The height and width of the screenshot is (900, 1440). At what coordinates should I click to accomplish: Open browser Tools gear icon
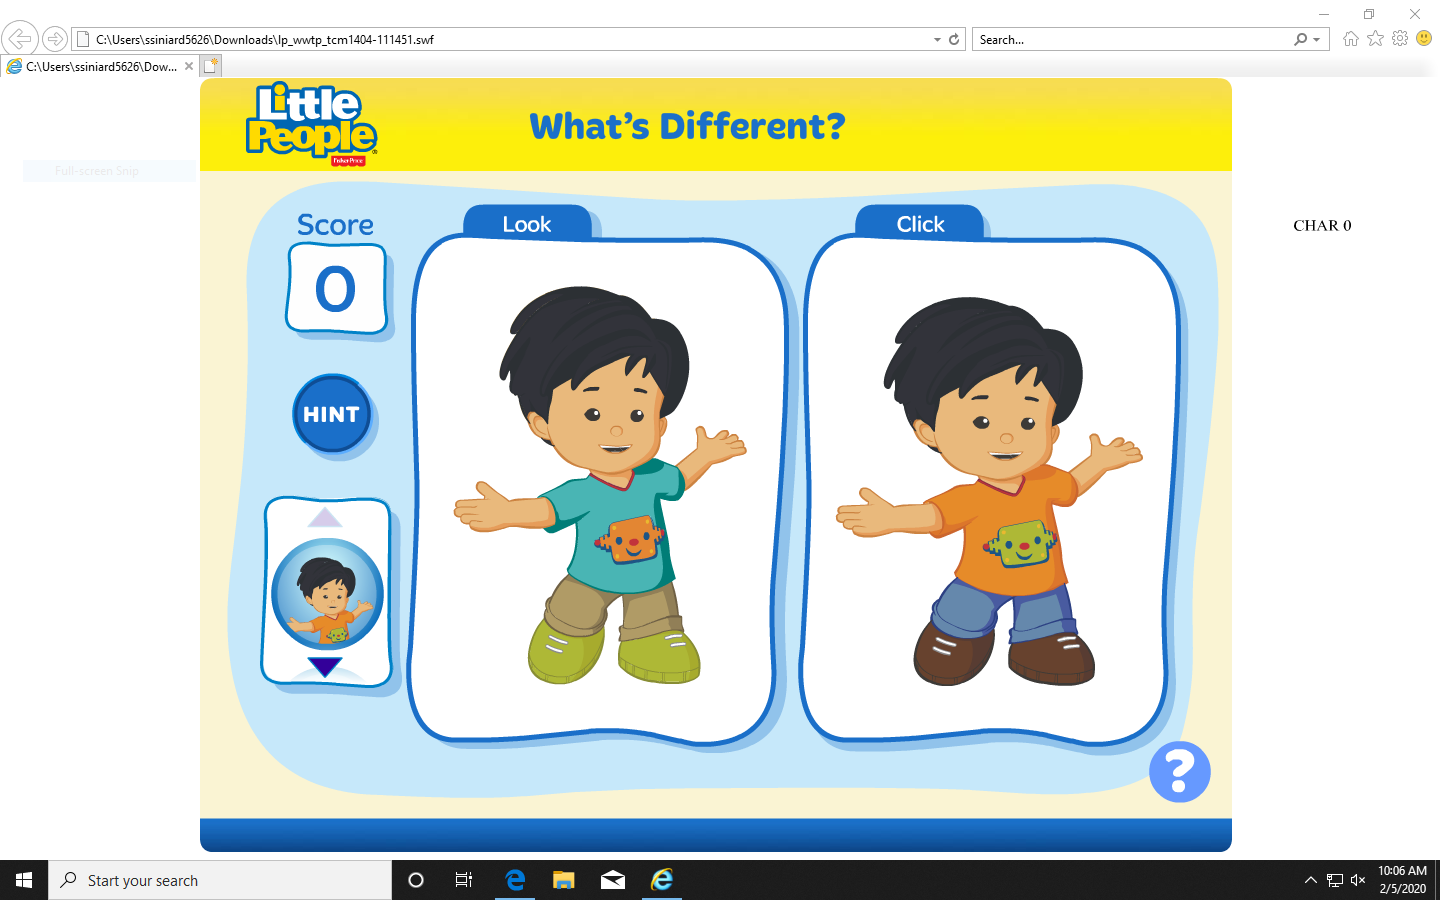tap(1400, 39)
